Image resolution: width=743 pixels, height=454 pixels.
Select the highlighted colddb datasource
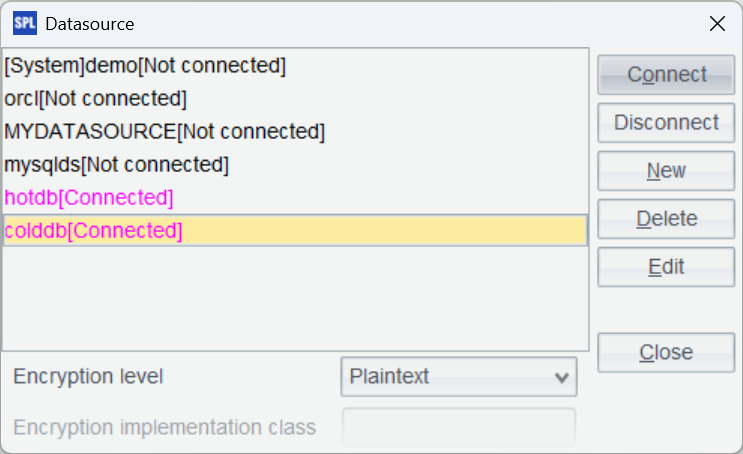pyautogui.click(x=94, y=230)
